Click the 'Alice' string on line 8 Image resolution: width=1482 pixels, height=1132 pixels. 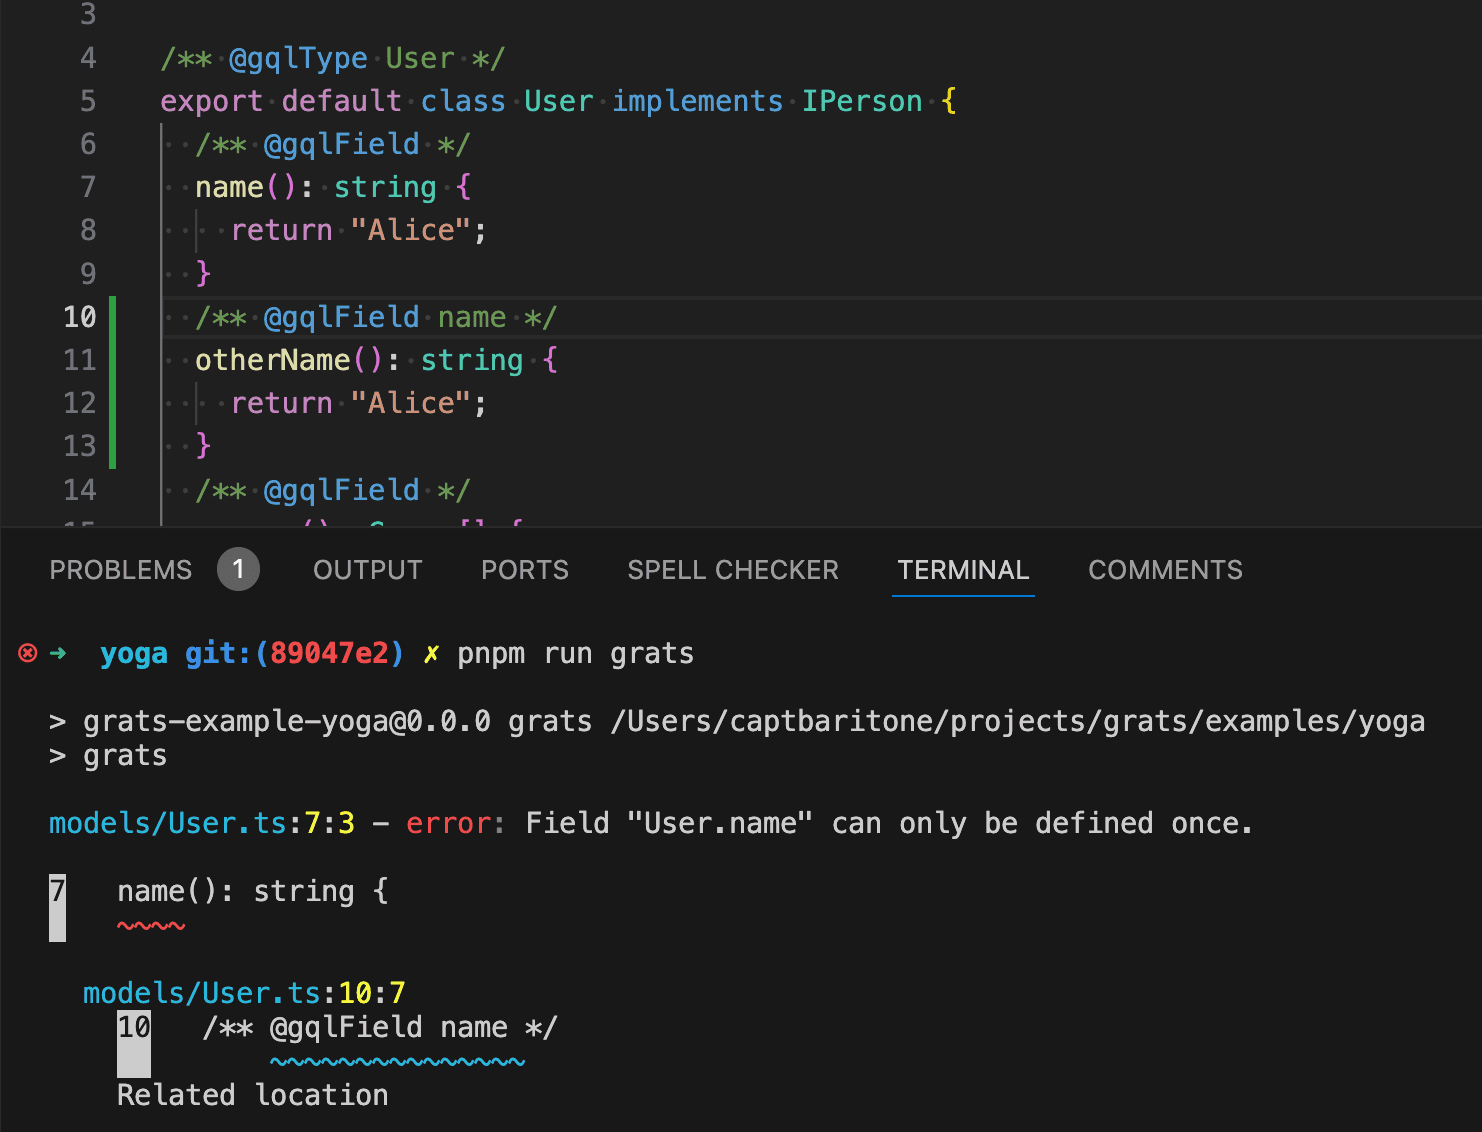point(410,230)
